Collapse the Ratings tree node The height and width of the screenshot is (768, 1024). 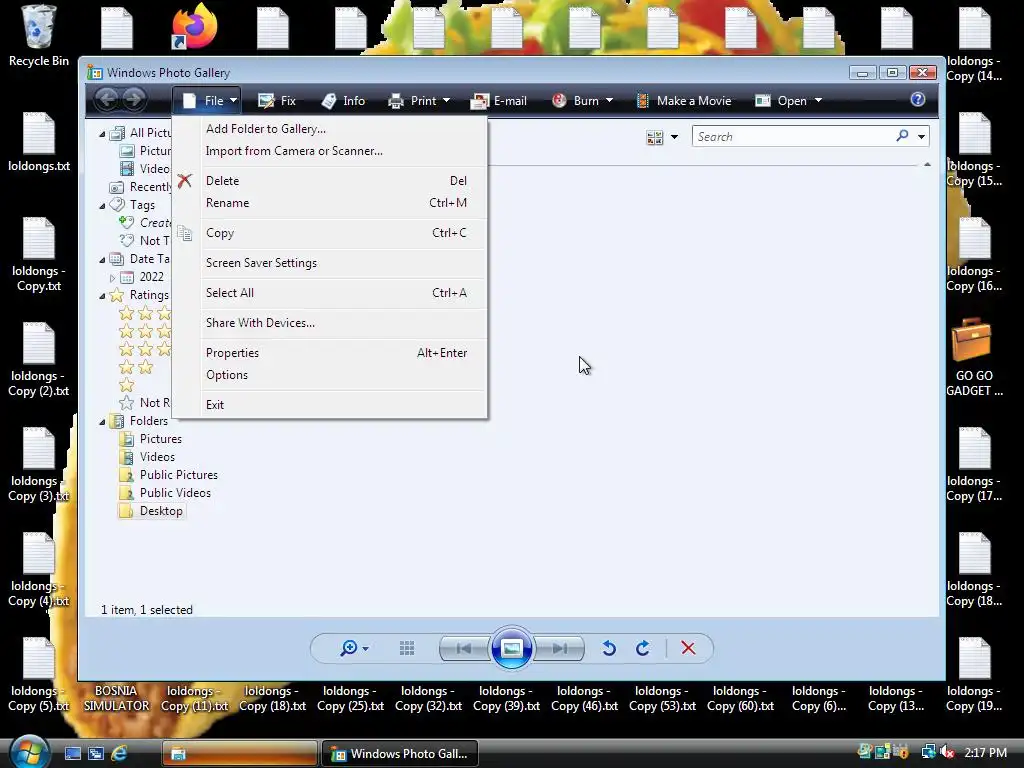pyautogui.click(x=103, y=296)
